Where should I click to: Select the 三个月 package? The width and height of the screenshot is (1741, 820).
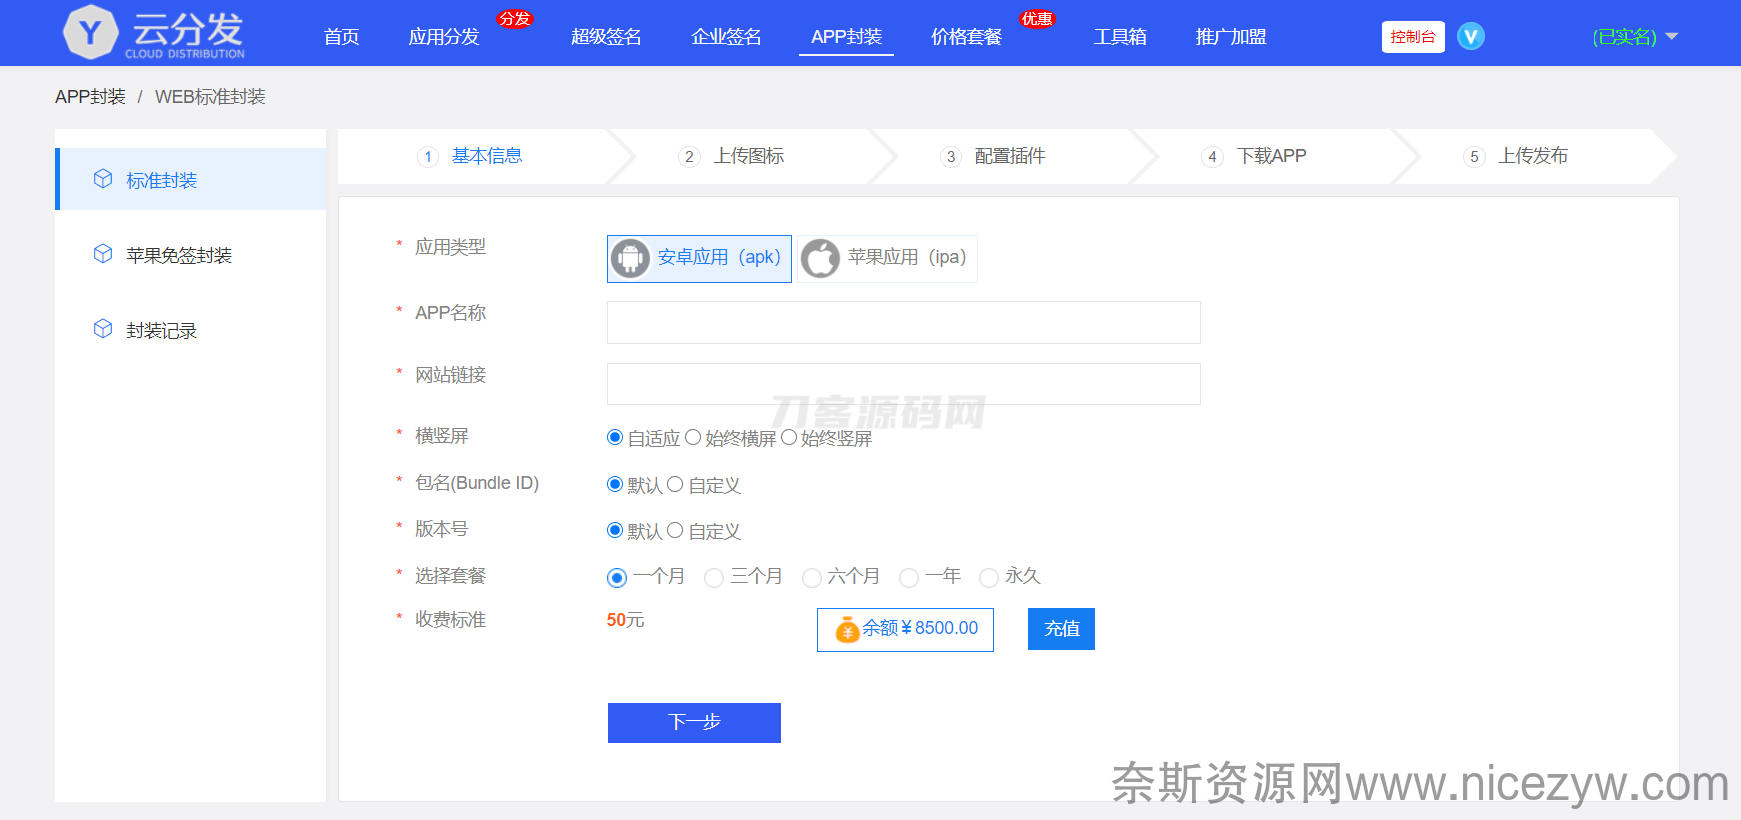714,578
